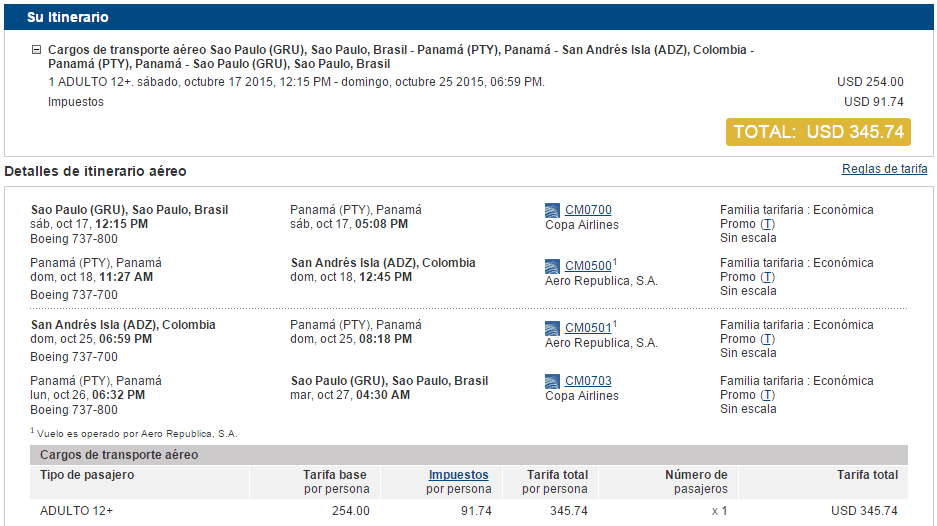Open flight CM0501 details link

pyautogui.click(x=588, y=328)
